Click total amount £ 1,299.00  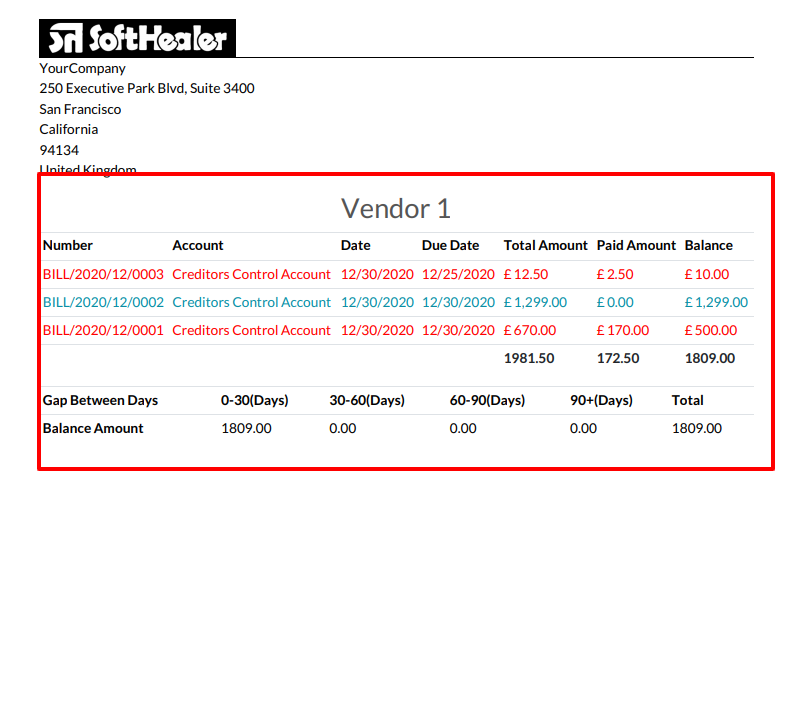click(536, 302)
